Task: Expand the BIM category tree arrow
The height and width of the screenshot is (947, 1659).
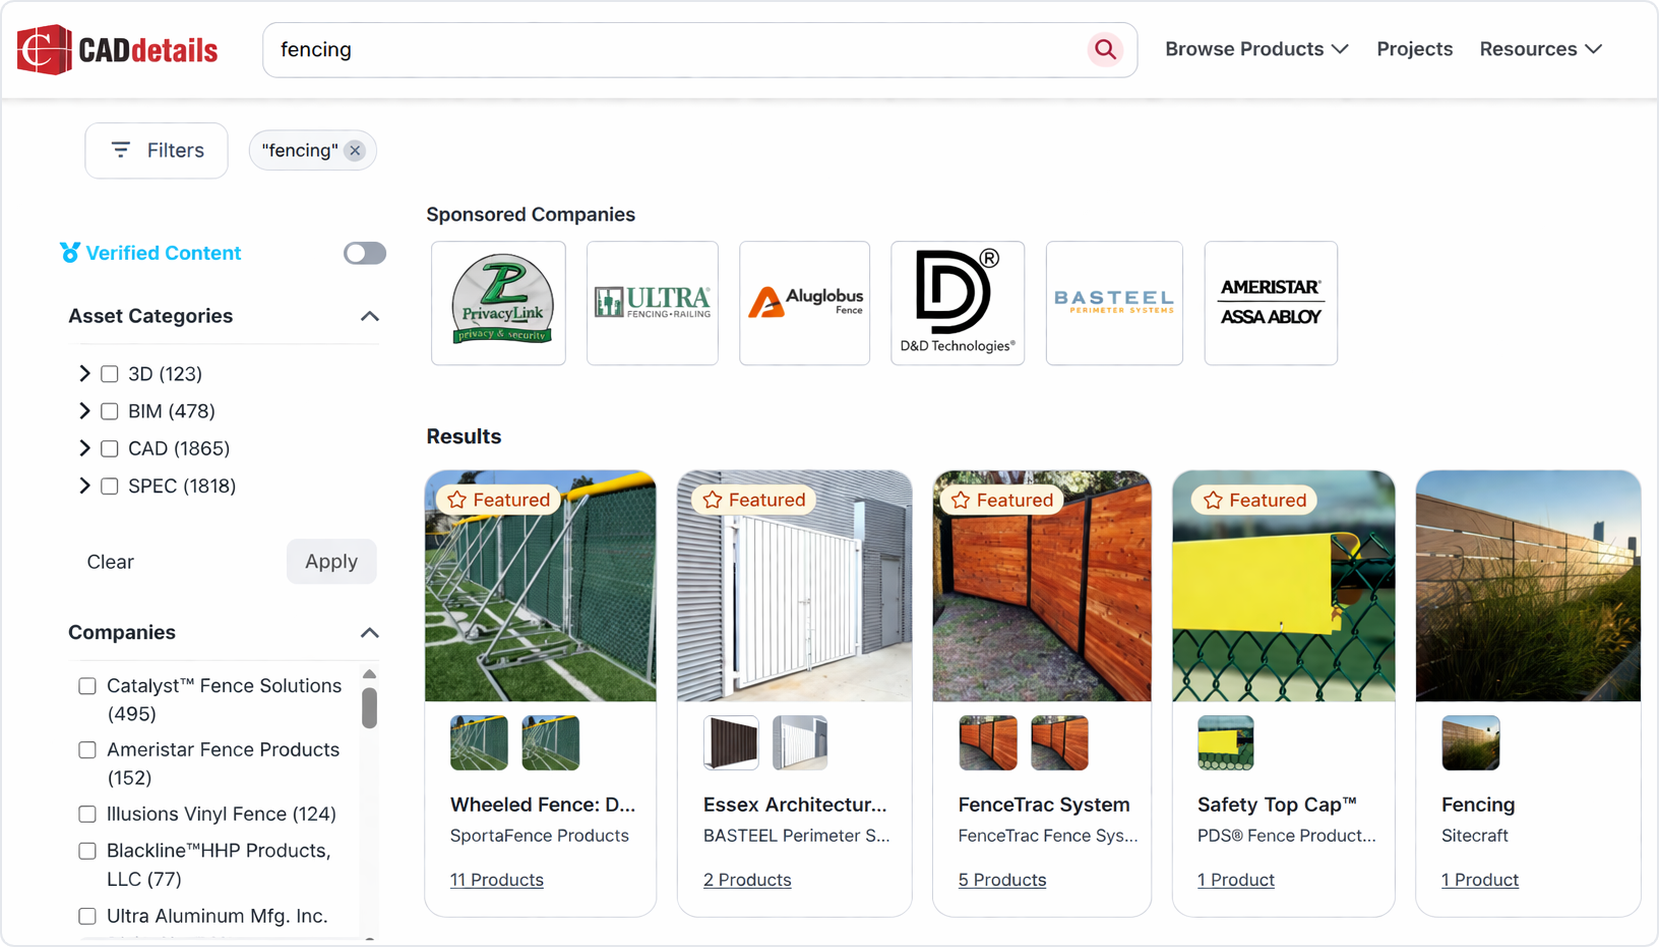Action: (x=84, y=411)
